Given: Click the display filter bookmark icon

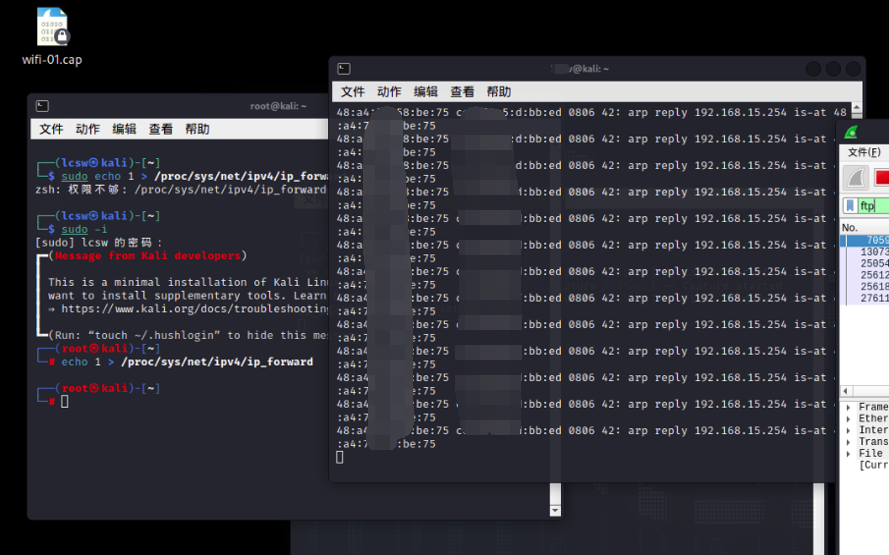Looking at the screenshot, I should click(x=849, y=206).
